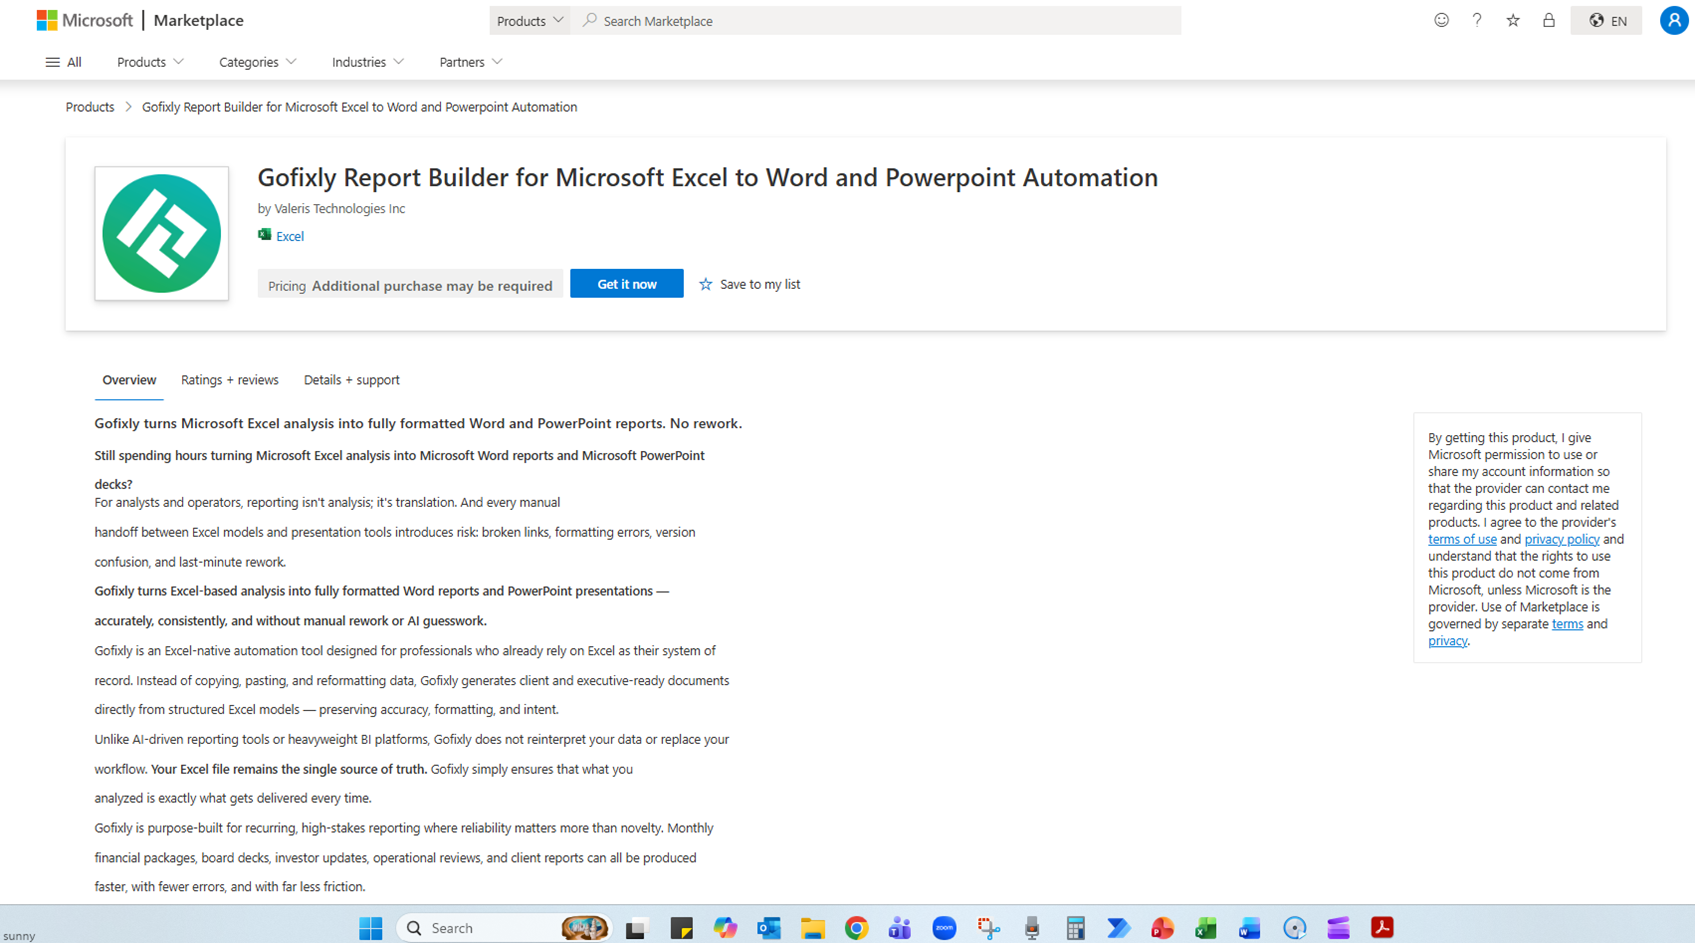Expand the Industries navigation dropdown
The height and width of the screenshot is (943, 1695).
click(368, 62)
